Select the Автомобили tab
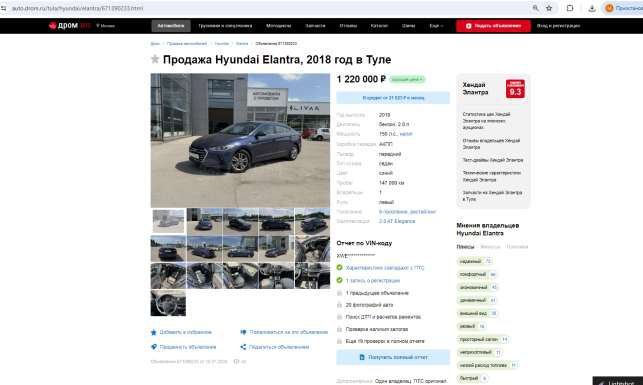This screenshot has height=385, width=643. (x=171, y=26)
